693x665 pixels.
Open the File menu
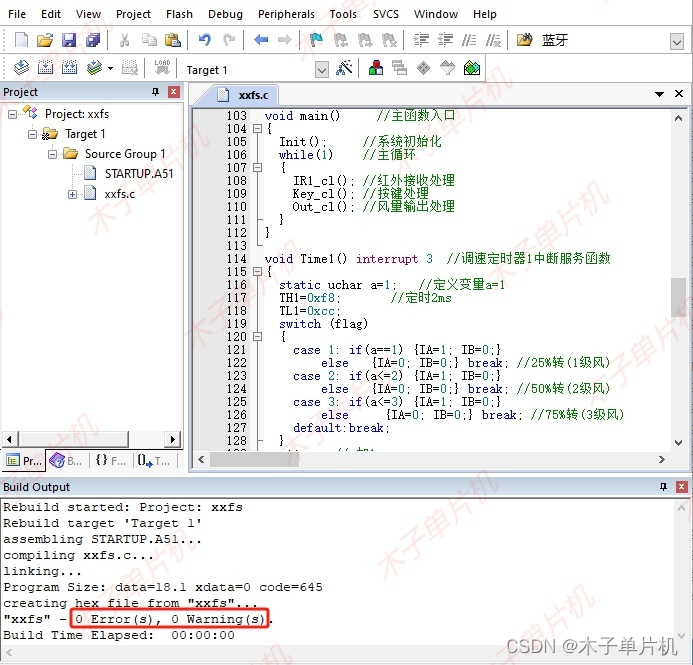click(17, 14)
